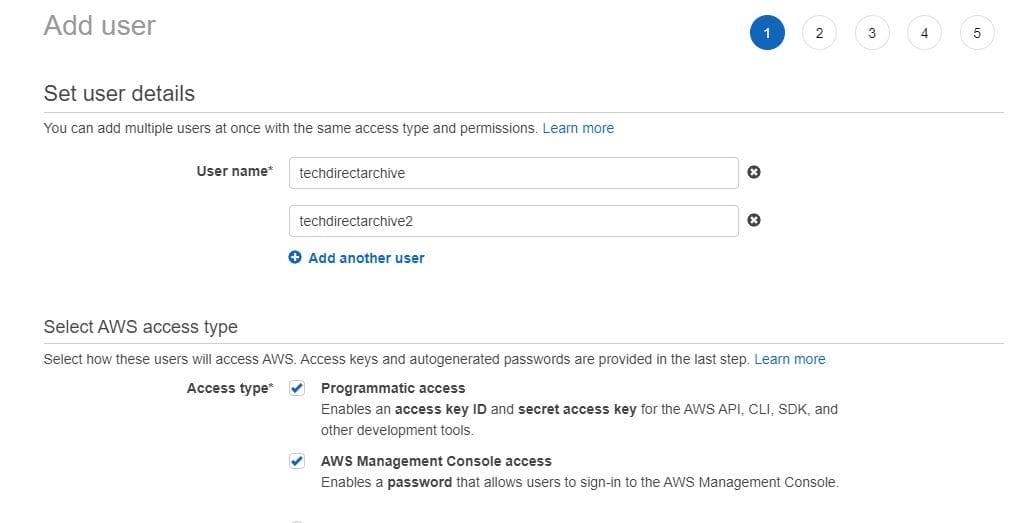Remove the techdirectarchive user entry
This screenshot has width=1023, height=523.
point(754,172)
